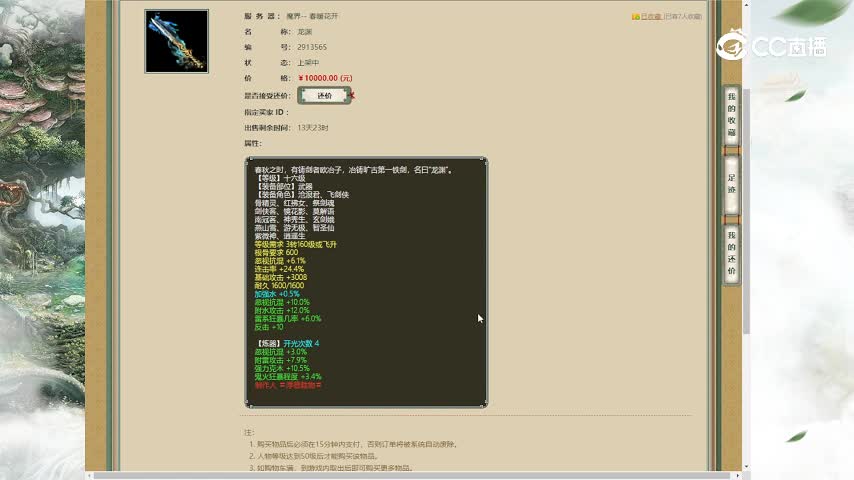Click the 根骨要求 600 requirement line

[276, 253]
